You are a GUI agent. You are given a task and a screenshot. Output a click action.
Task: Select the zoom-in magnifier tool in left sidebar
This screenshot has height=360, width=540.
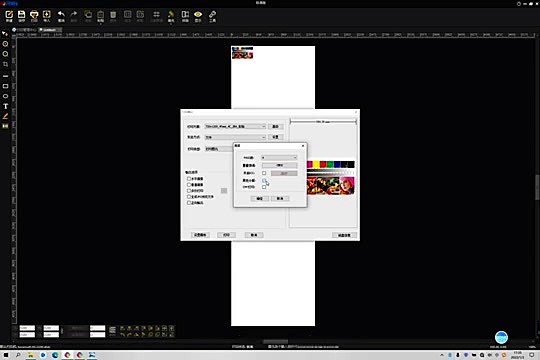tap(5, 44)
